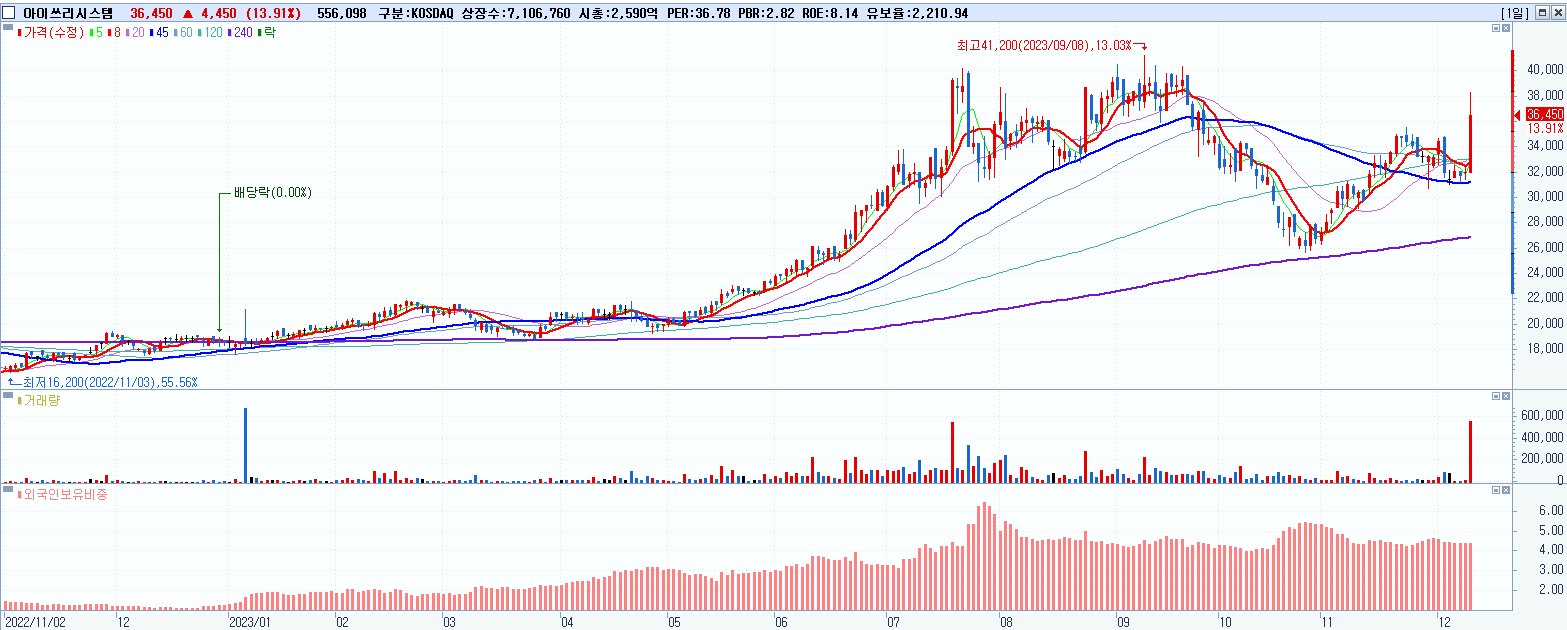1567x630 pixels.
Task: Select the 120-day moving average legend
Action: pyautogui.click(x=211, y=34)
